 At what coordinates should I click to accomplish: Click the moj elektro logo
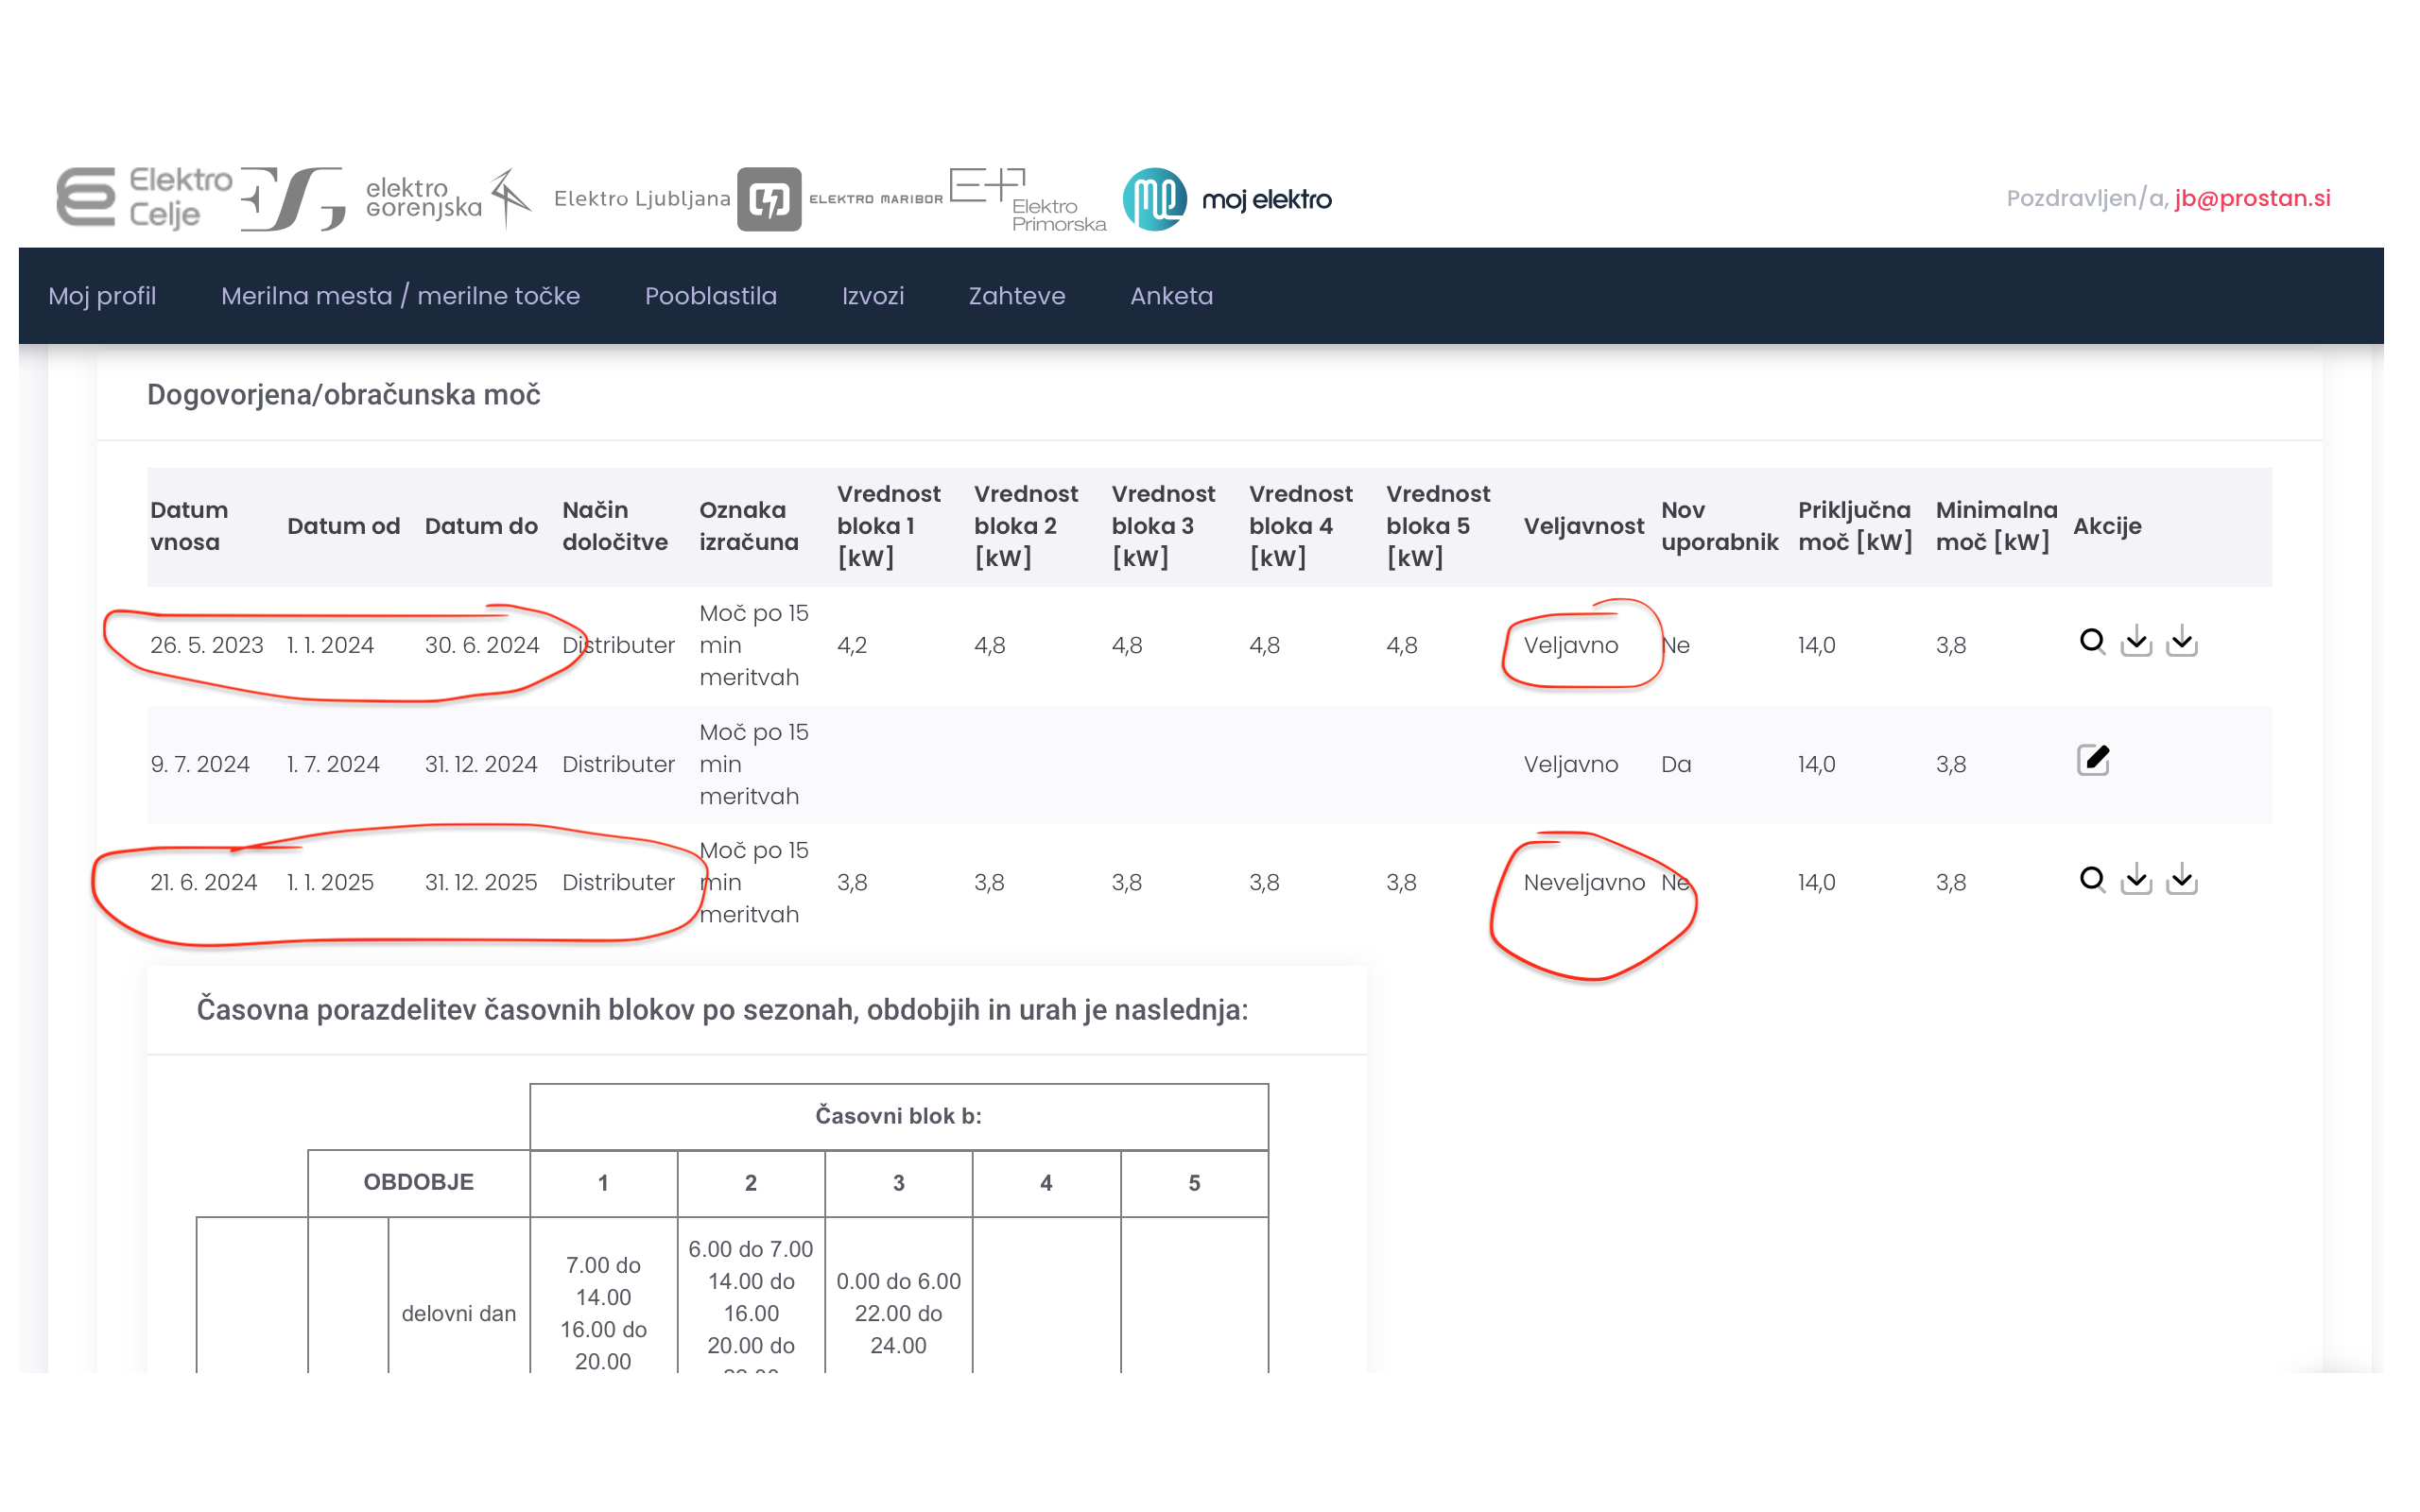1227,199
